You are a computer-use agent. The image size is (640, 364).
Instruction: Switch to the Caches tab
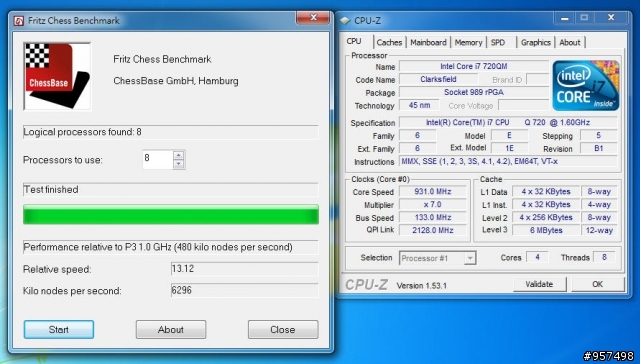coord(389,42)
